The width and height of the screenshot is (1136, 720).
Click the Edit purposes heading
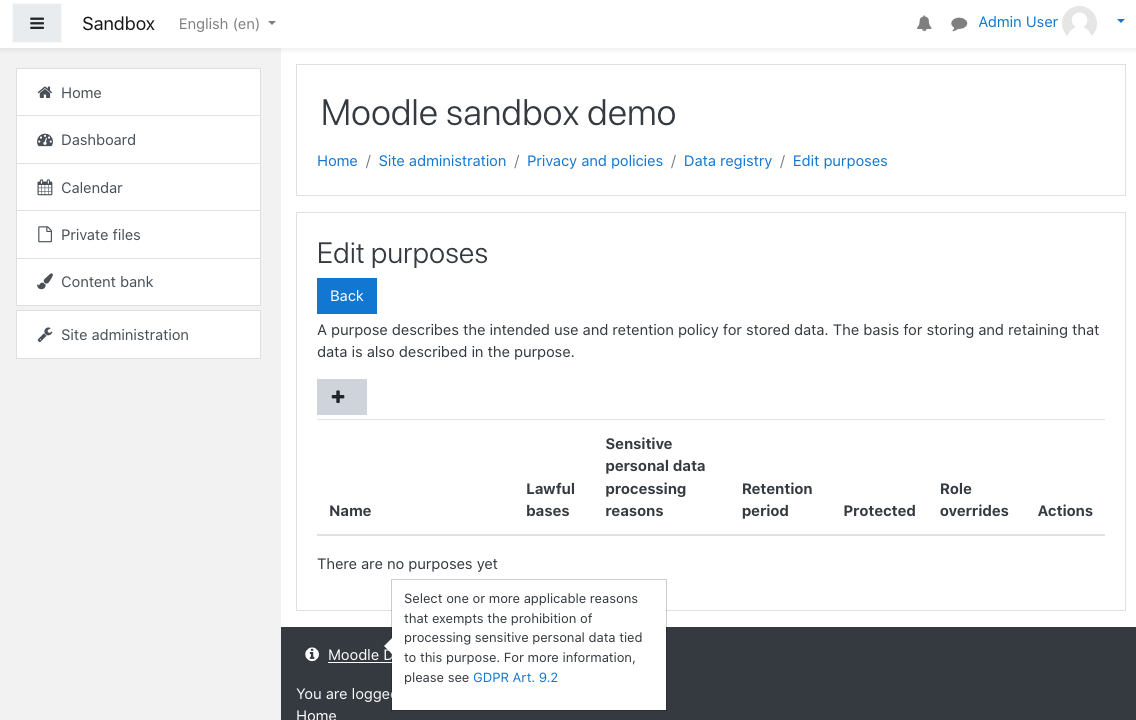pos(402,254)
